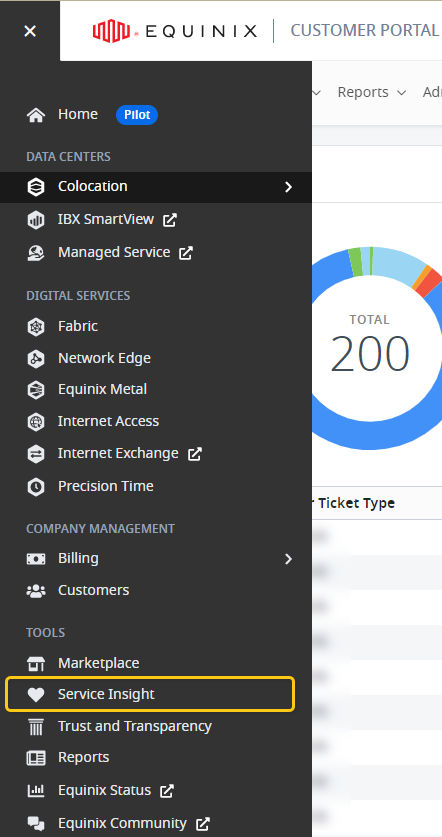
Task: Click the Precision Time clock icon
Action: 36,486
